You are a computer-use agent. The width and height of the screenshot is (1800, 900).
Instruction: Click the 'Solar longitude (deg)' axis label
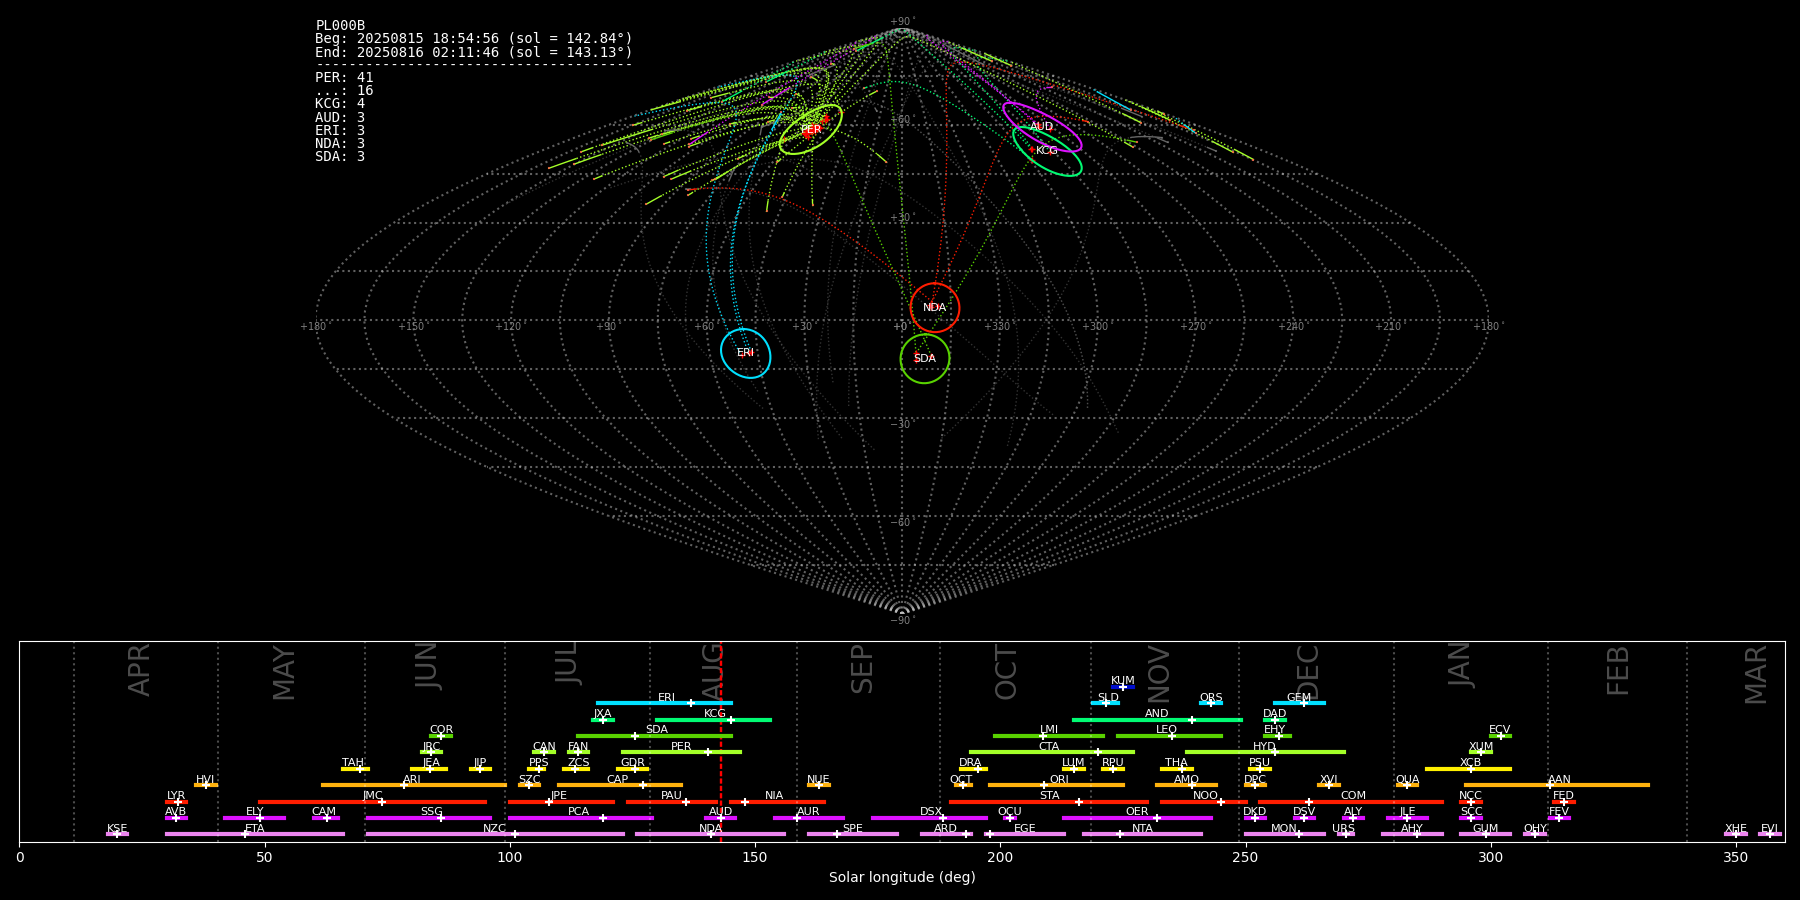point(902,877)
